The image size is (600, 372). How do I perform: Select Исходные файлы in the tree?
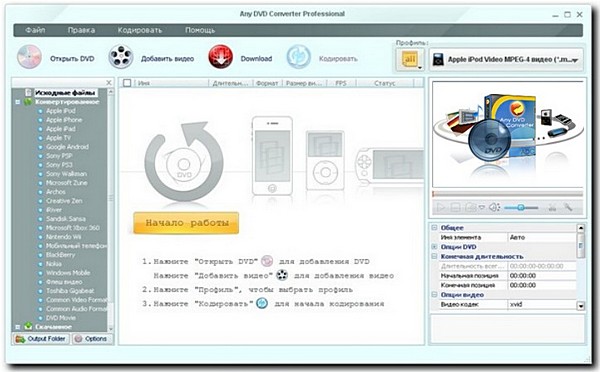pos(65,93)
